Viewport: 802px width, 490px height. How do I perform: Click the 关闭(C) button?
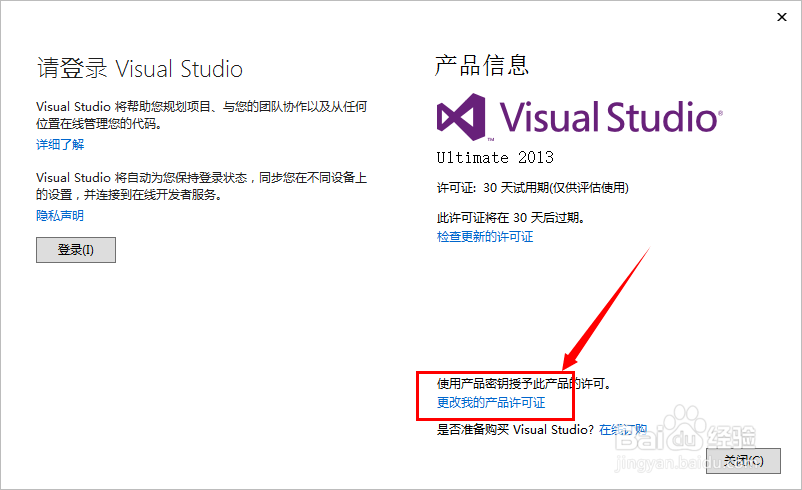[743, 461]
